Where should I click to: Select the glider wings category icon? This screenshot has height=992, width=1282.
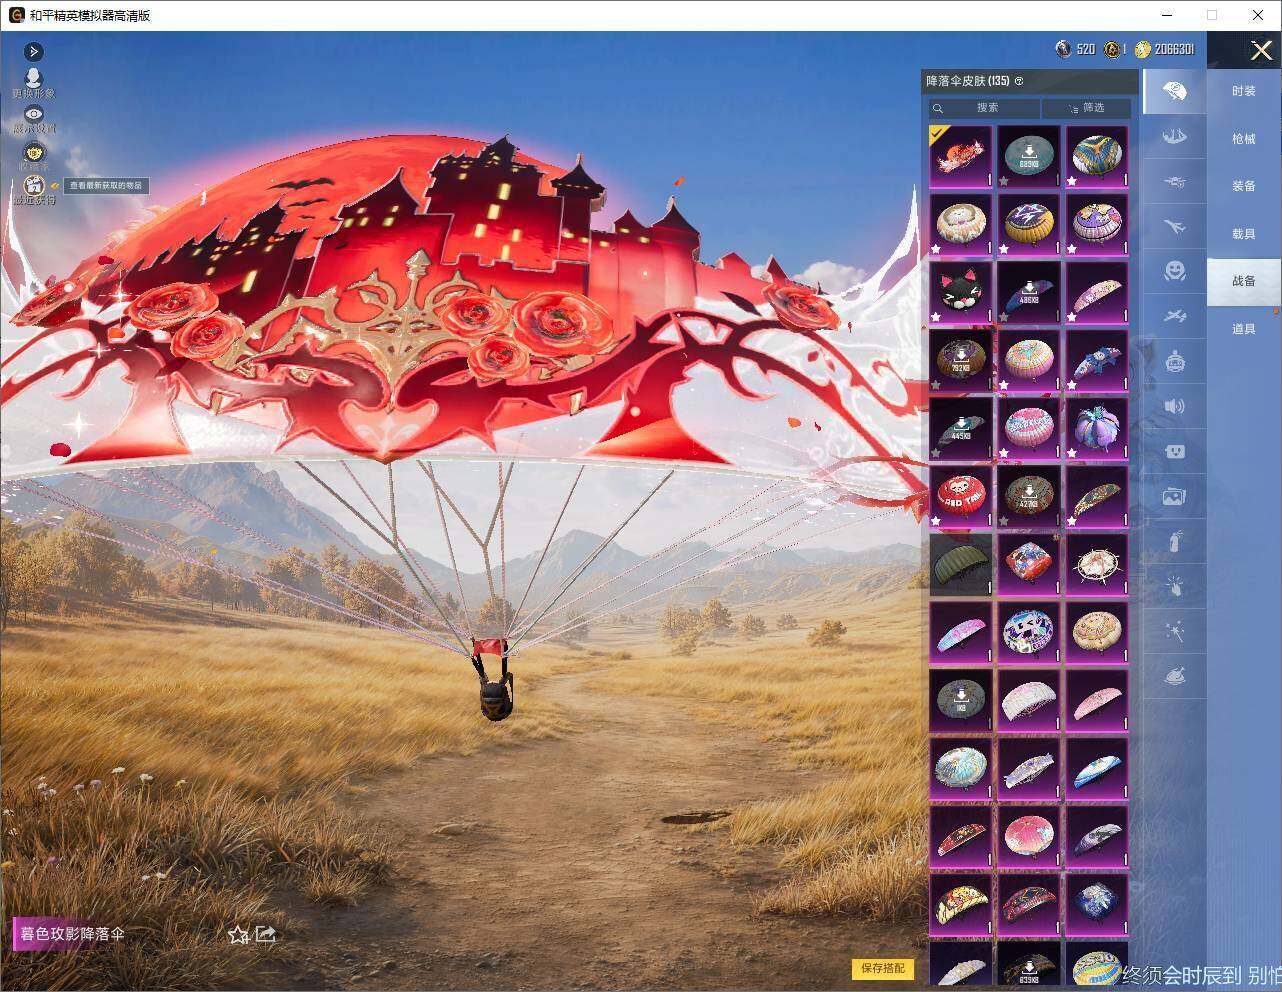(x=1175, y=137)
